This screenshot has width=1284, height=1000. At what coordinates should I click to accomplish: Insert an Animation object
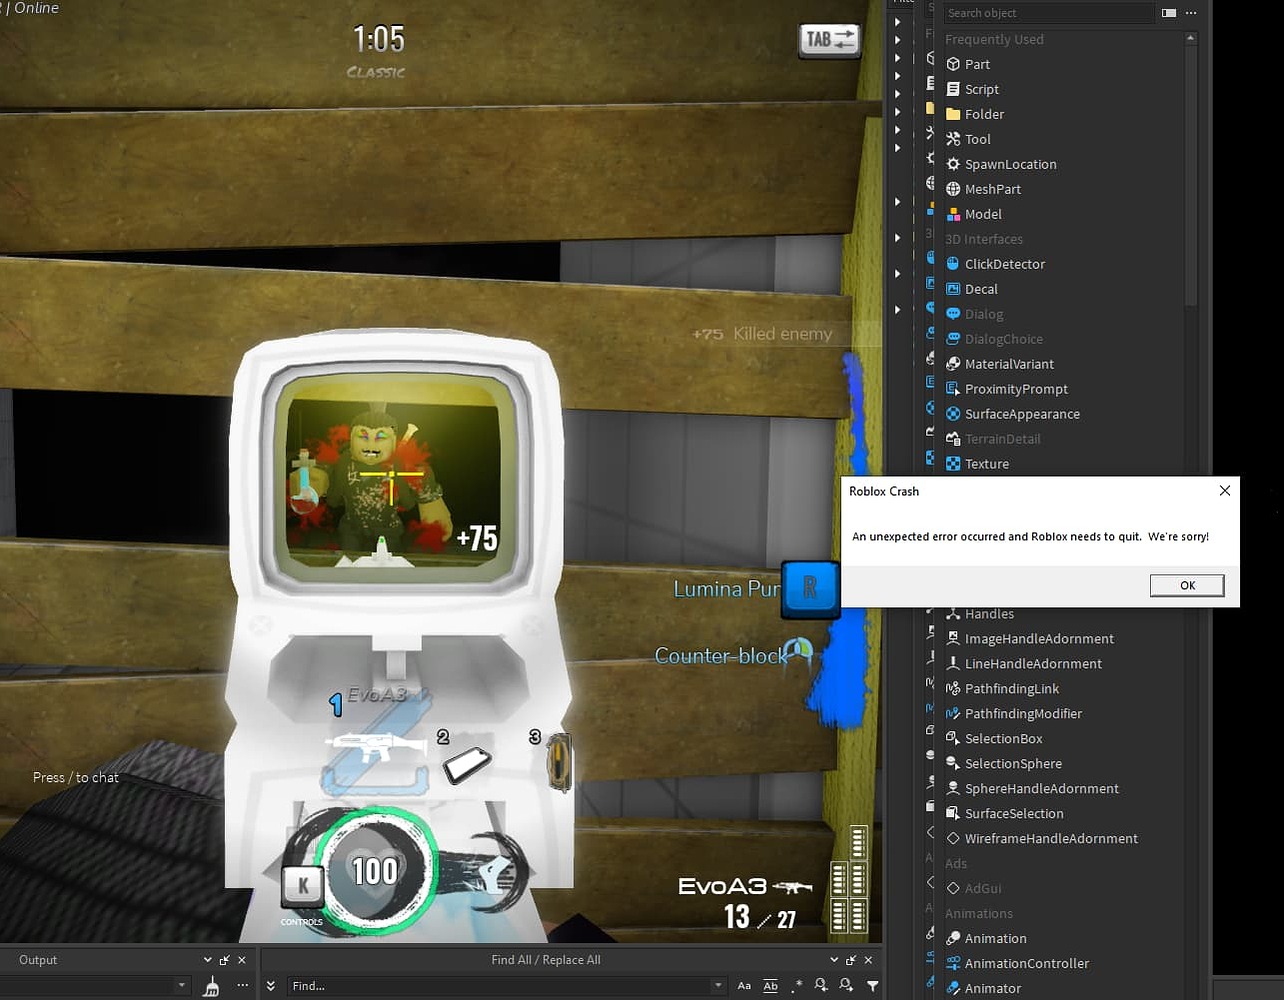997,938
